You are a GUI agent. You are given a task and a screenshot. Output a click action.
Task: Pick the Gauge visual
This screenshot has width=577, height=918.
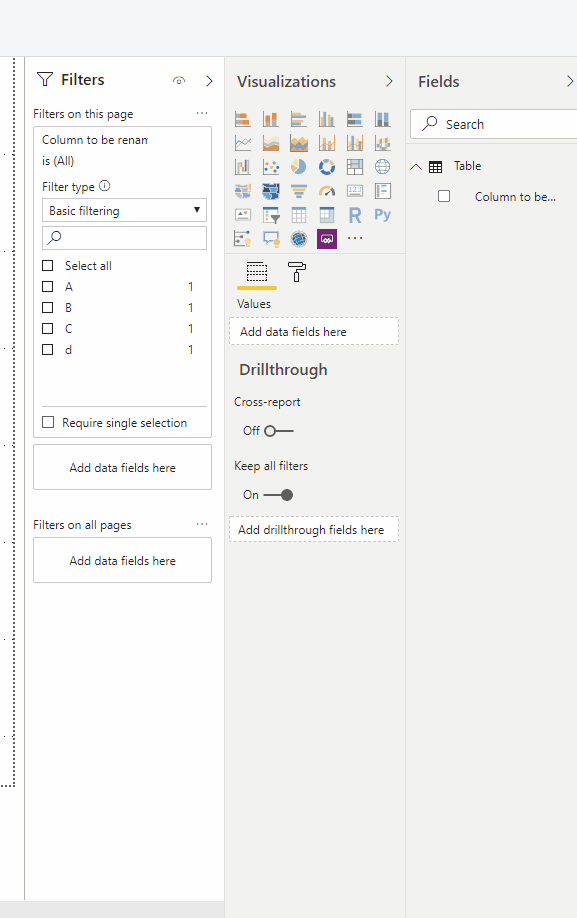pos(327,191)
